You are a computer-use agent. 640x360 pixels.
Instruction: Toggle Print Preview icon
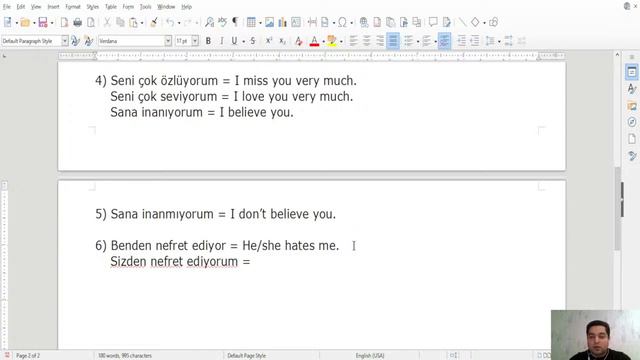pos(91,22)
